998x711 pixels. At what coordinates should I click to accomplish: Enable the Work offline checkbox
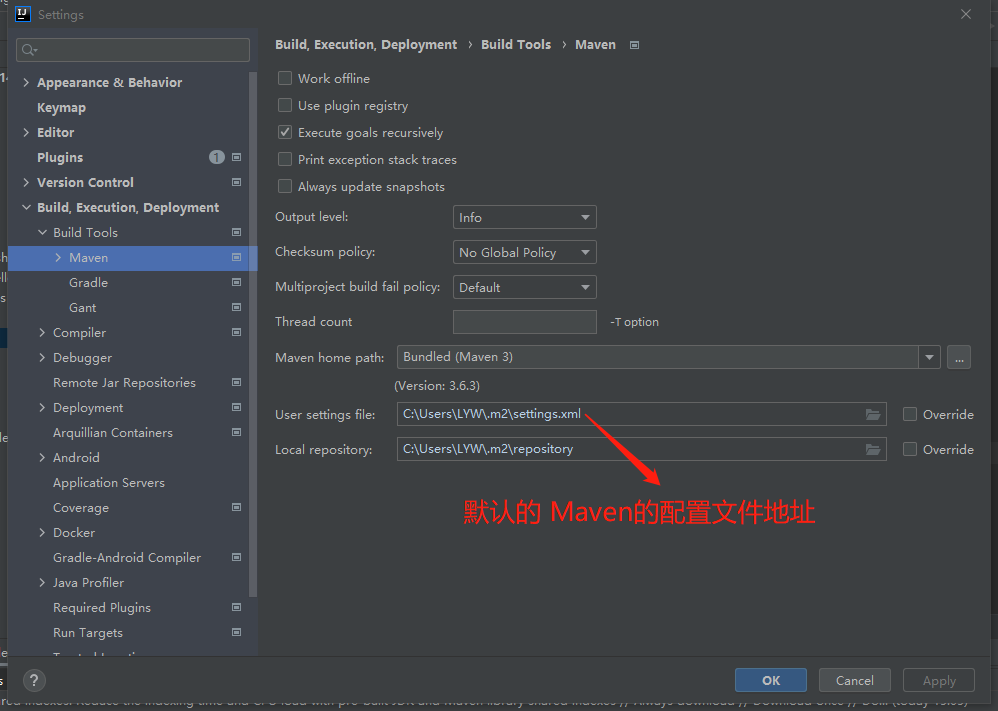coord(285,78)
